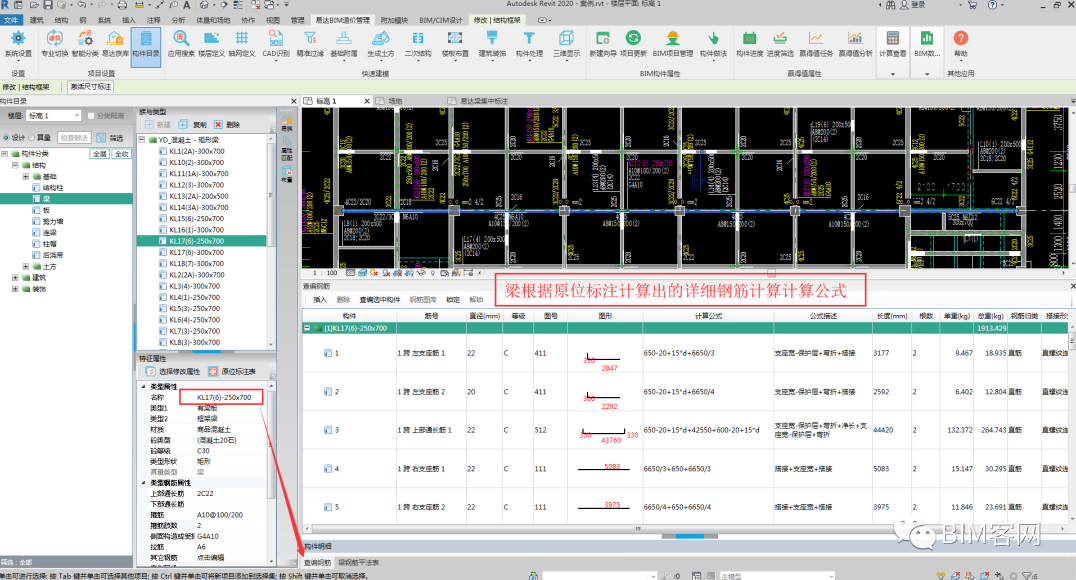1076x580 pixels.
Task: Select the 算量 radio button
Action: 32,138
